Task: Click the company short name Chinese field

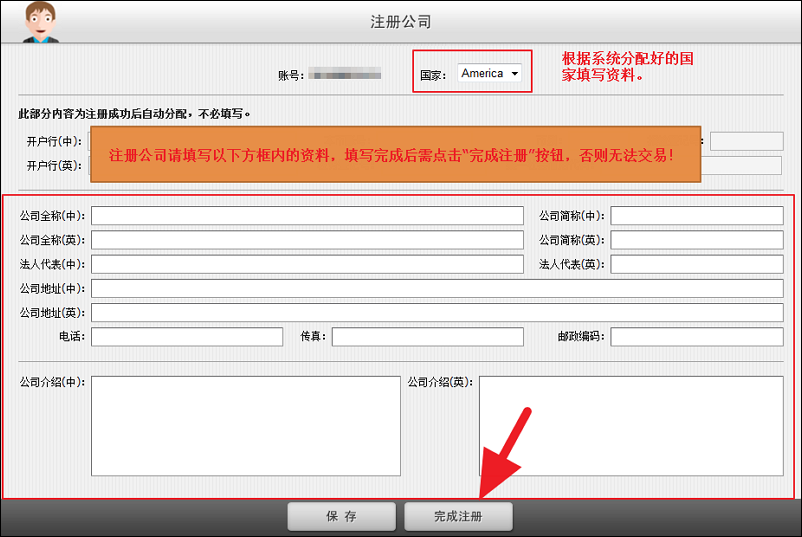Action: [696, 216]
